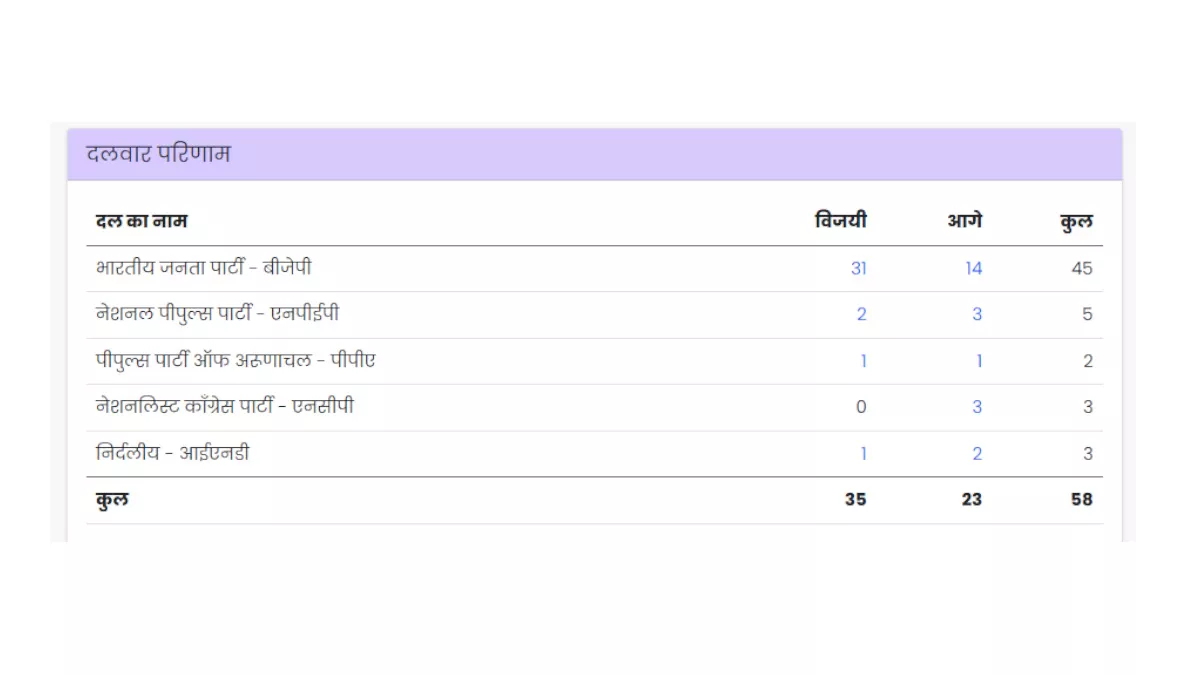Viewport: 1200px width, 675px height.
Task: Click the दल का नाम column header
Action: tap(141, 220)
